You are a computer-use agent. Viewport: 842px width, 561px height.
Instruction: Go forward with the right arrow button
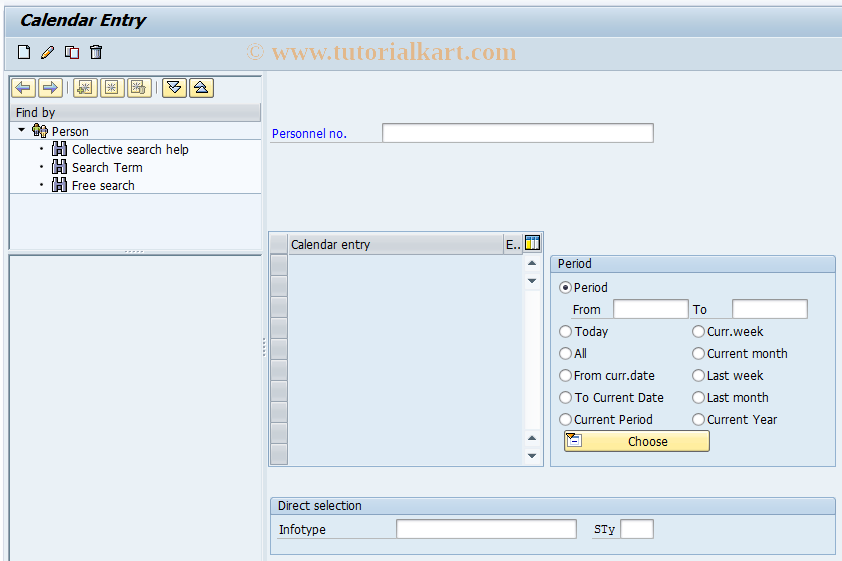pyautogui.click(x=50, y=88)
